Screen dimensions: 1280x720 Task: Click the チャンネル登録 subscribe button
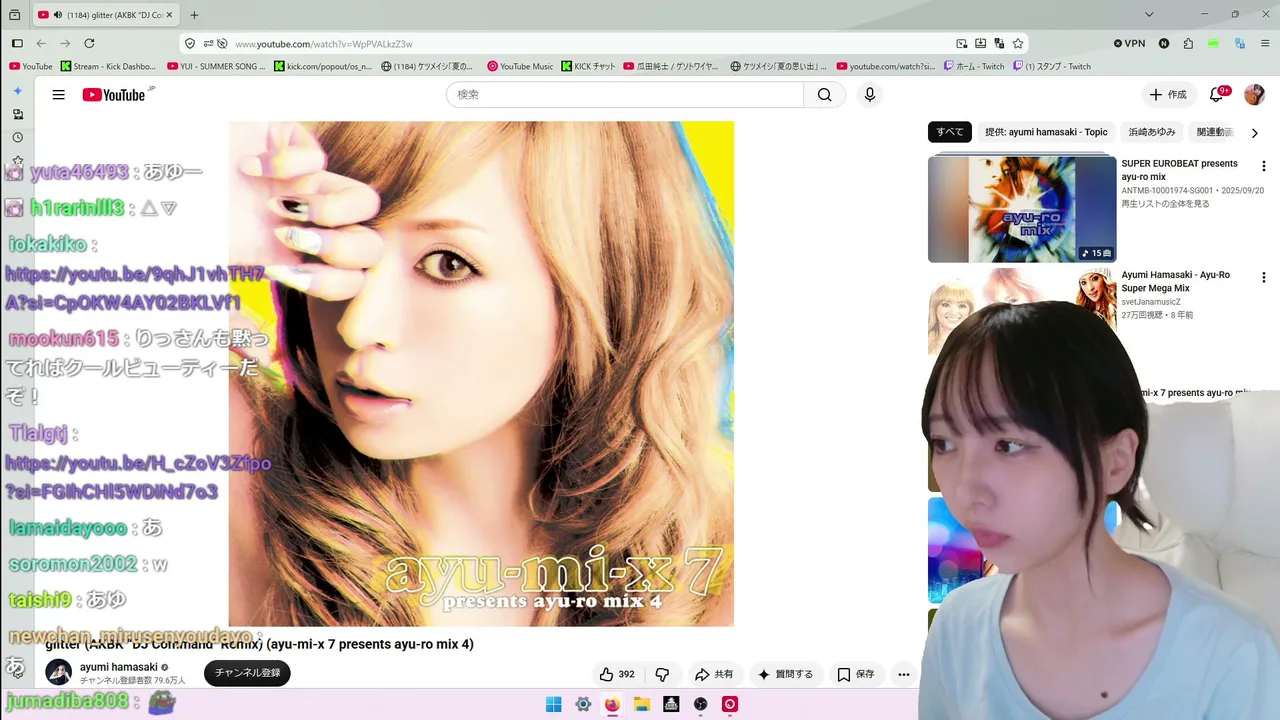tap(247, 673)
